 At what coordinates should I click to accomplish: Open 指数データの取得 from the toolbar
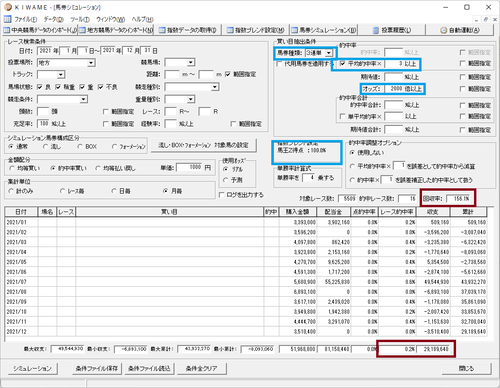(162, 30)
